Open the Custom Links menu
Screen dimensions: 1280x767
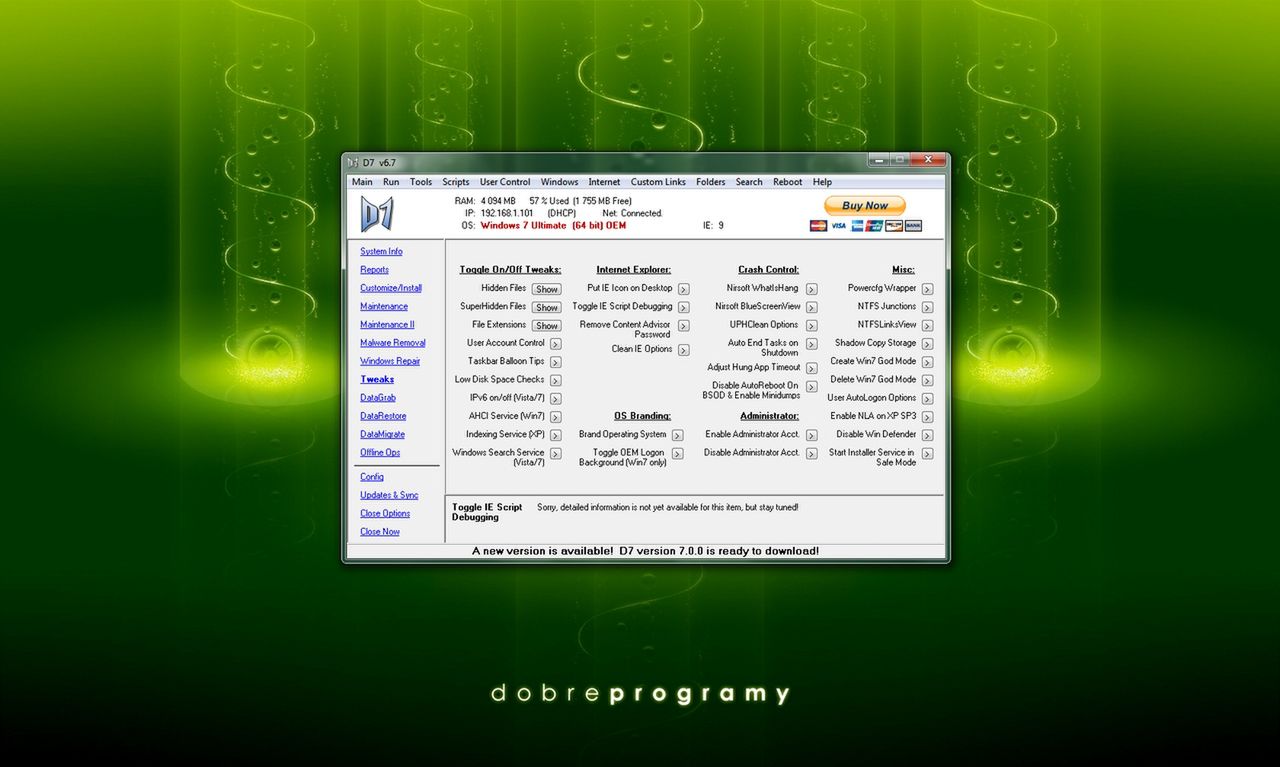[658, 182]
